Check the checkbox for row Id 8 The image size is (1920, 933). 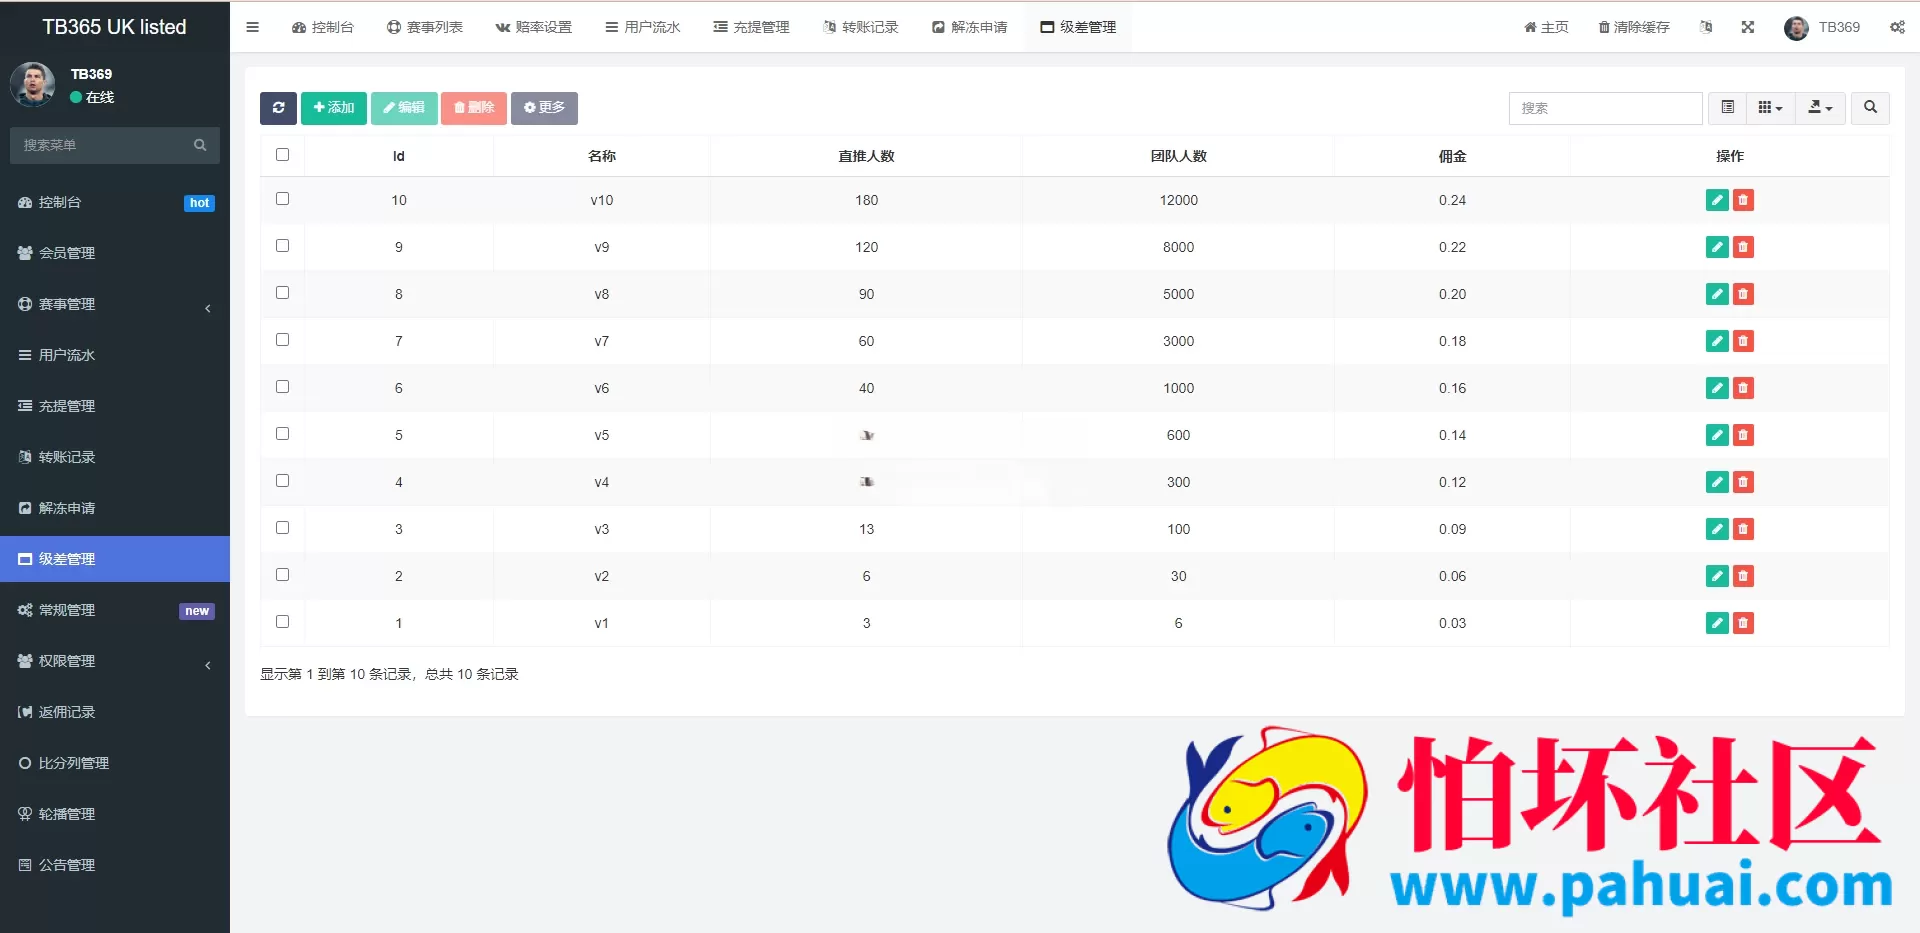[x=282, y=293]
